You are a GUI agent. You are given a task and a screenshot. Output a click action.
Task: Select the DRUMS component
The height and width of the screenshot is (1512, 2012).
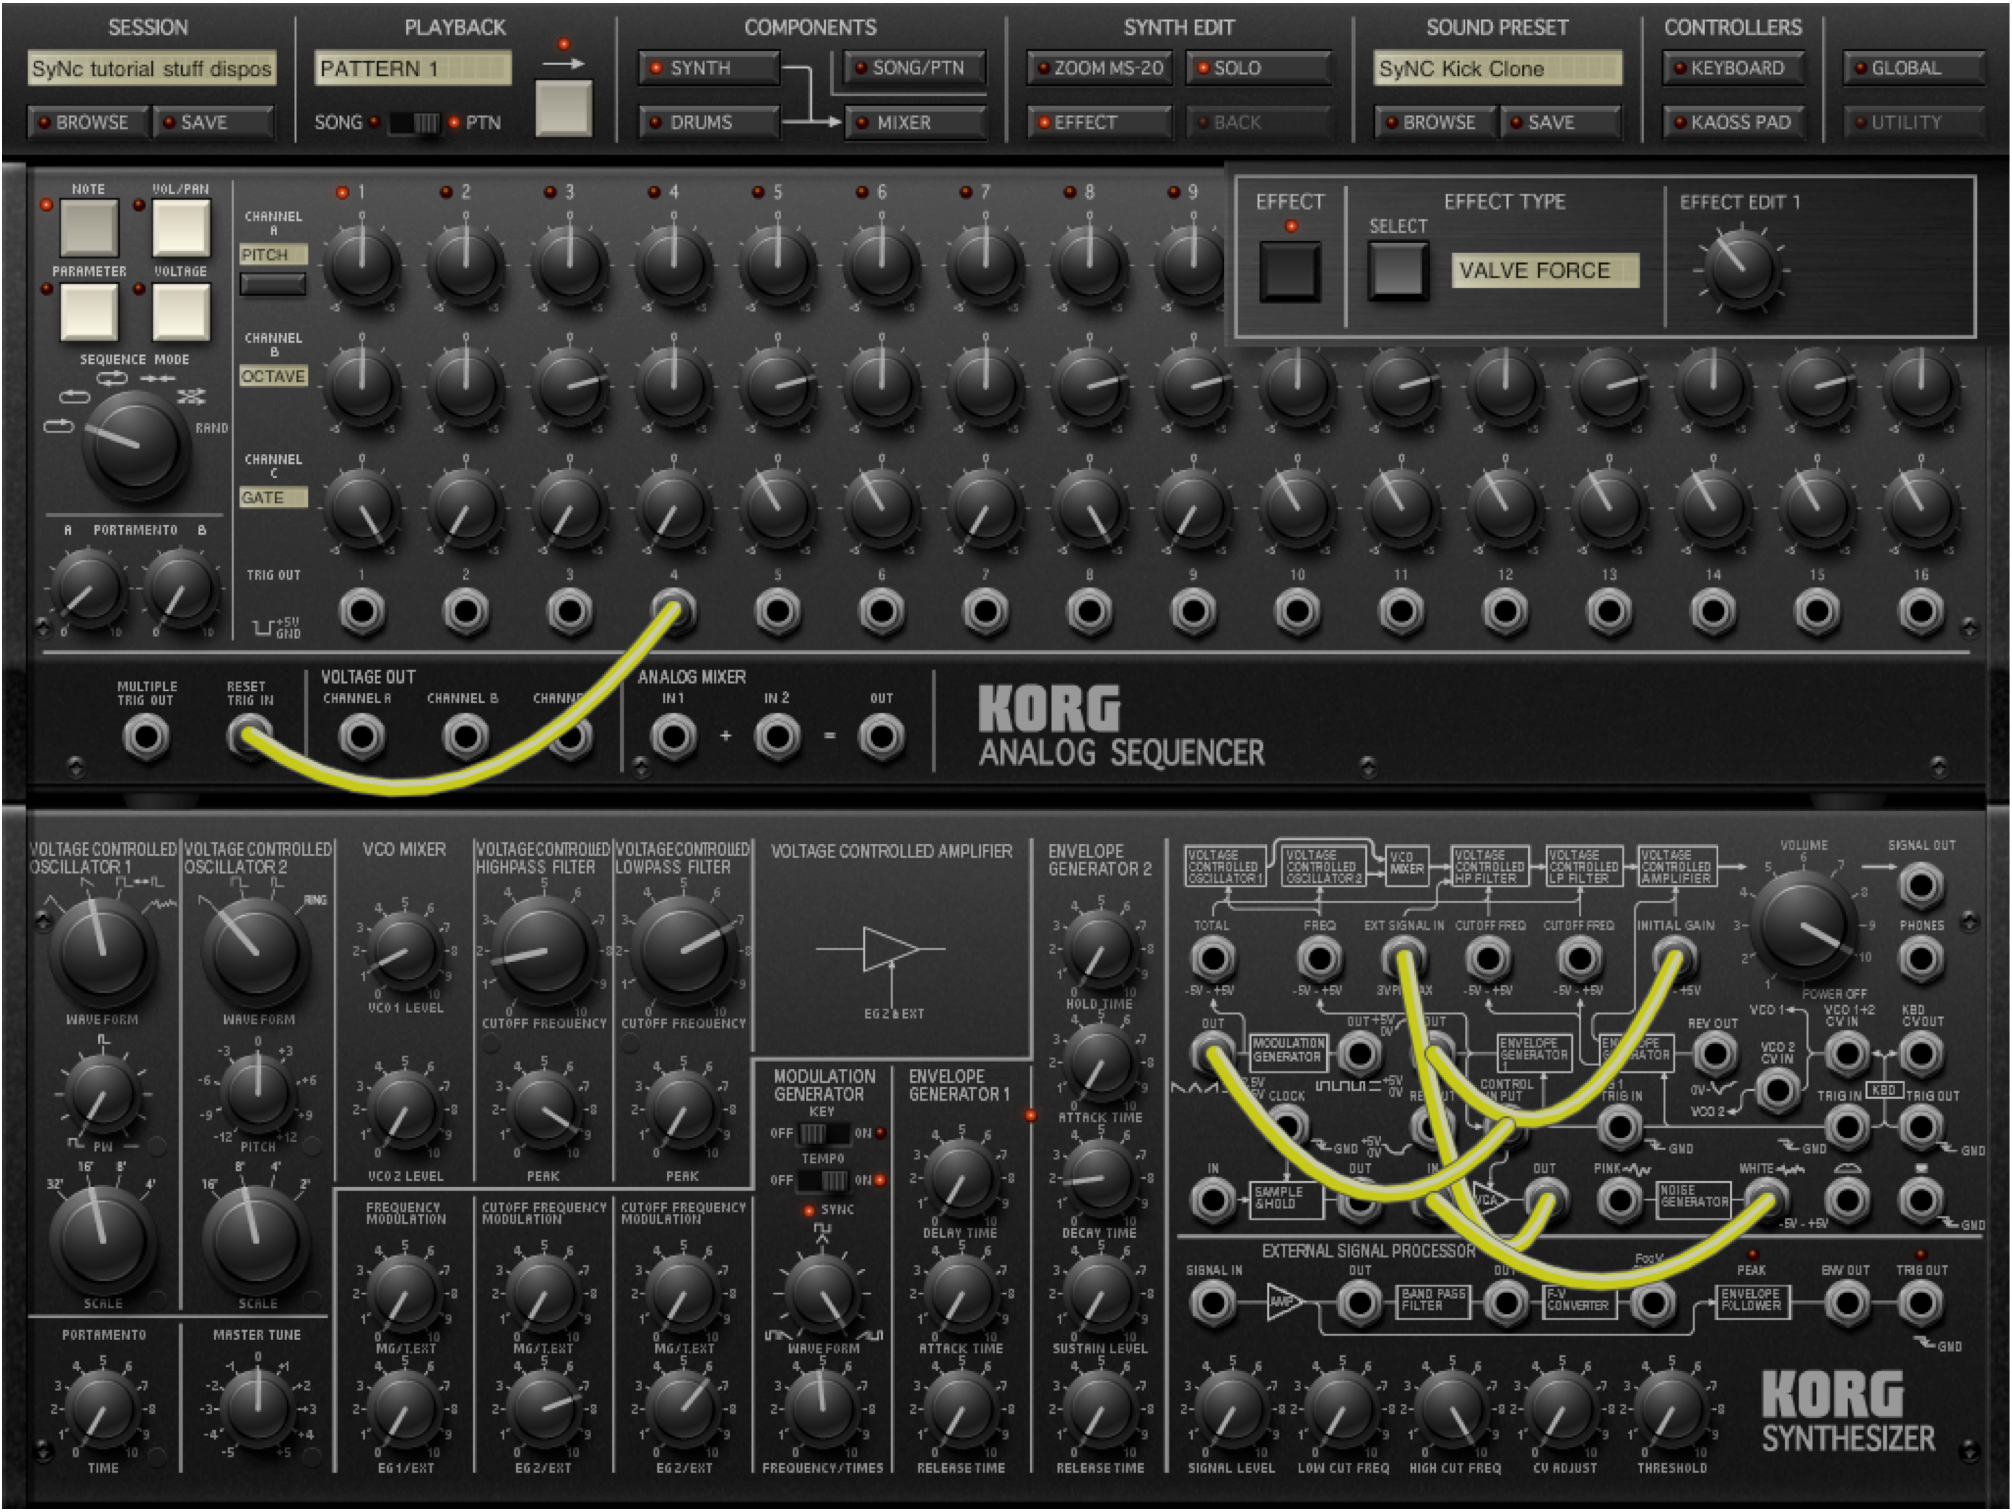(709, 122)
